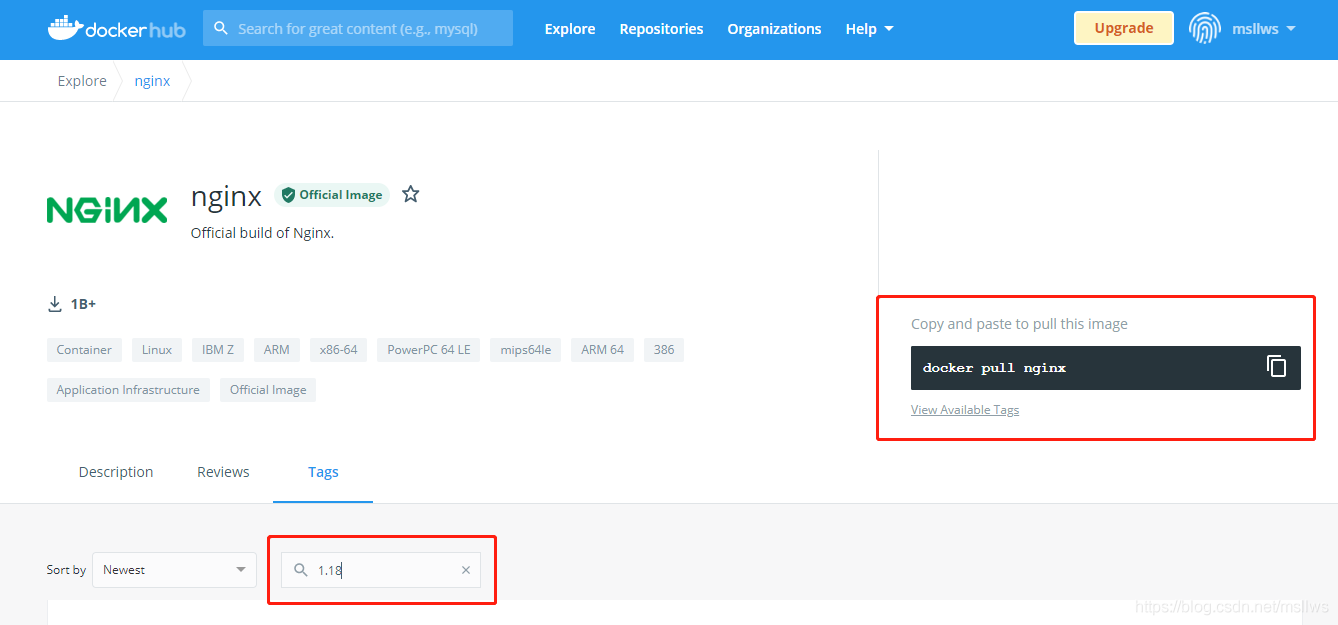Screen dimensions: 1338x625
Task: Switch to the Description tab
Action: click(x=116, y=472)
